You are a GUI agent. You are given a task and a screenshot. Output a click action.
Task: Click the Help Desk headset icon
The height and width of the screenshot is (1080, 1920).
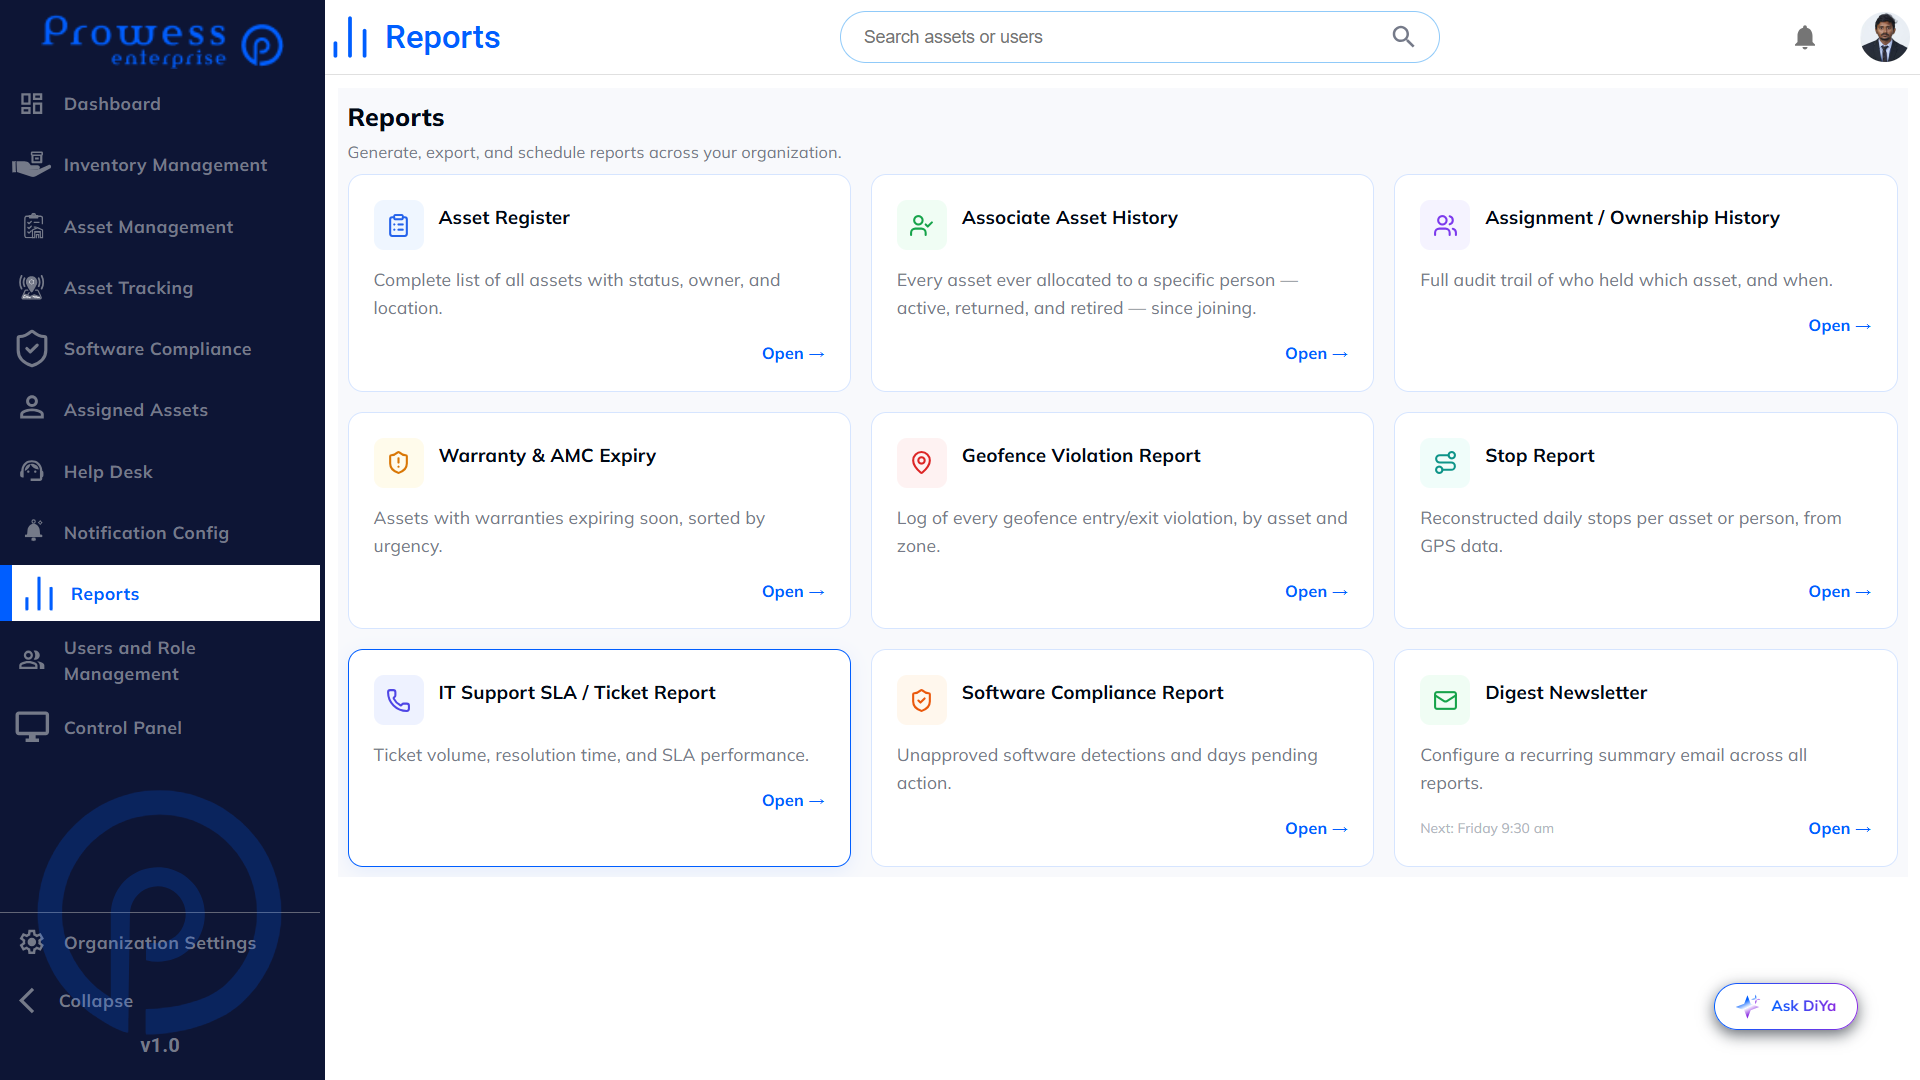pyautogui.click(x=32, y=471)
